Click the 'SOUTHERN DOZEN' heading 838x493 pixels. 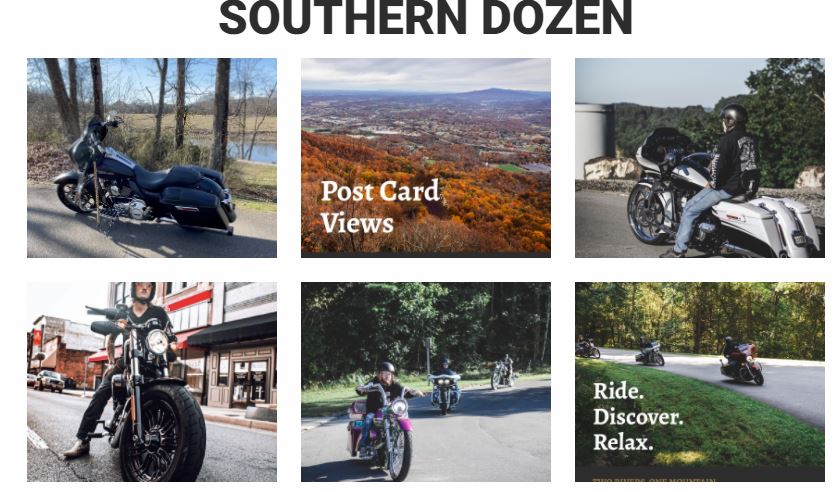[426, 18]
